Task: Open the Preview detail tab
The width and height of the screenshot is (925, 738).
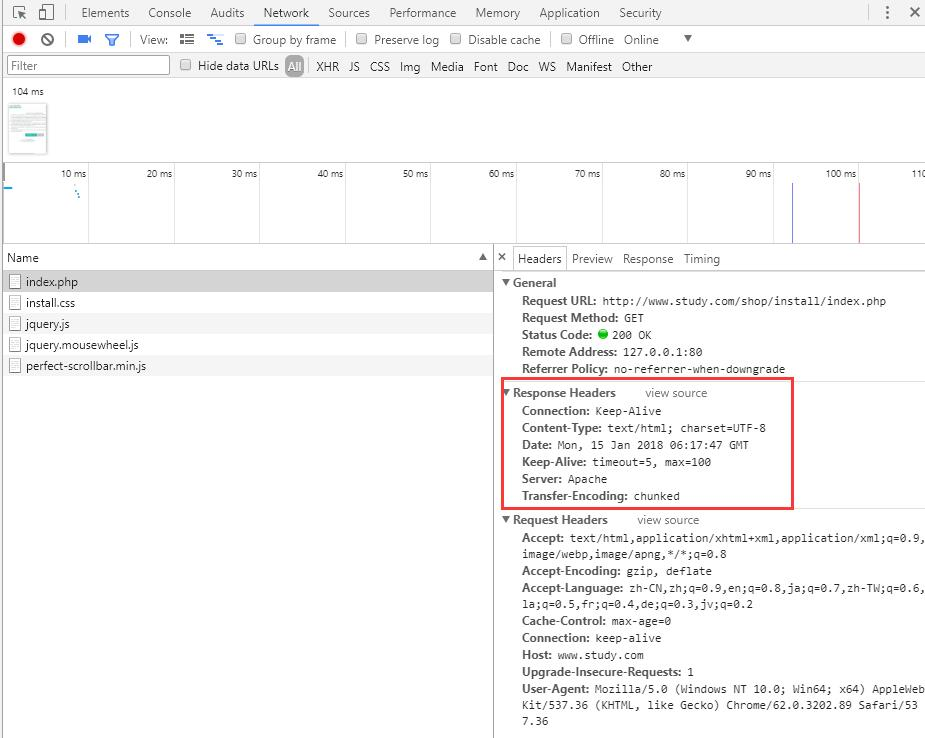Action: coord(592,258)
